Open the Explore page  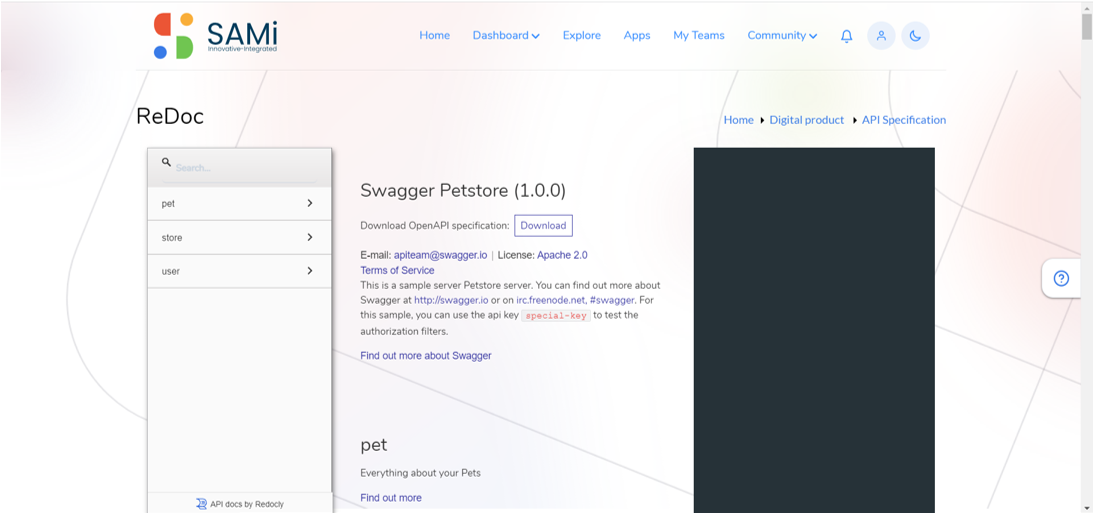[x=582, y=36]
